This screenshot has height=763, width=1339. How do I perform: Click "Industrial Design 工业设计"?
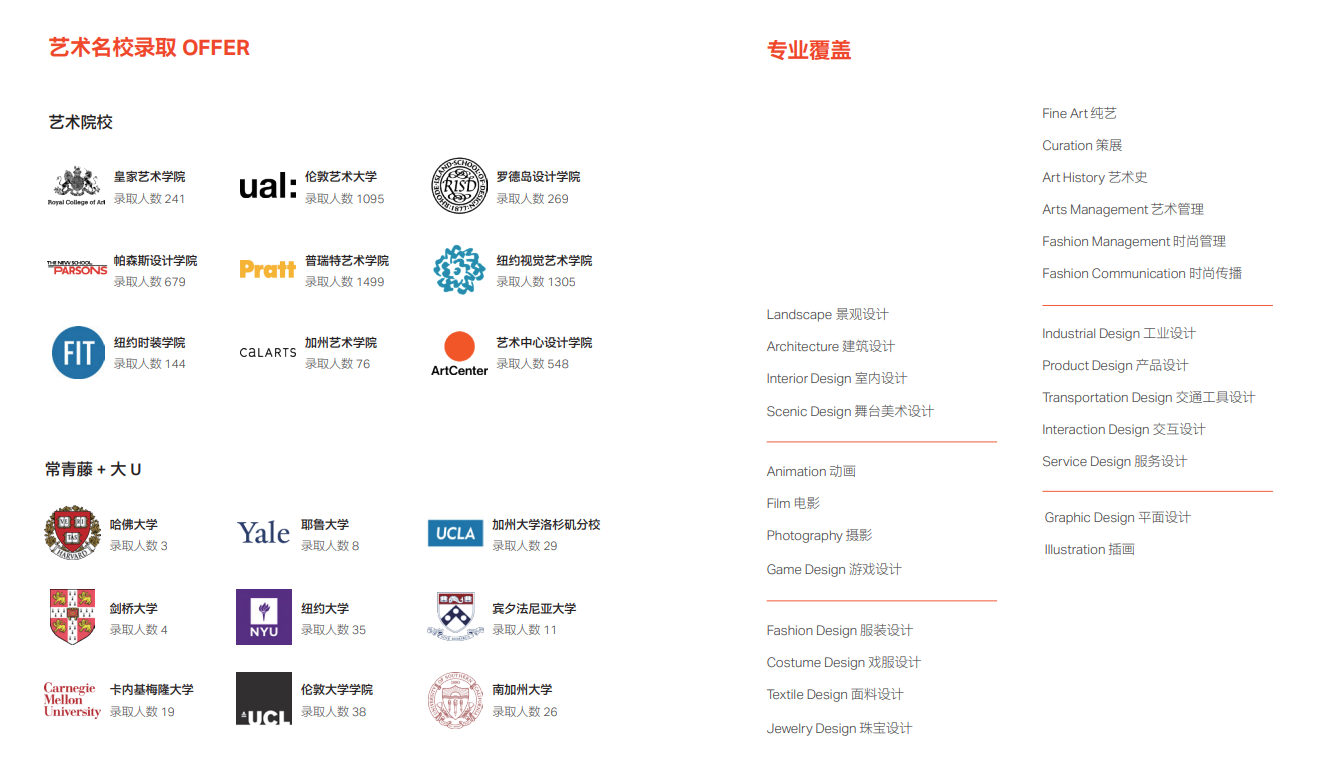click(x=1119, y=334)
